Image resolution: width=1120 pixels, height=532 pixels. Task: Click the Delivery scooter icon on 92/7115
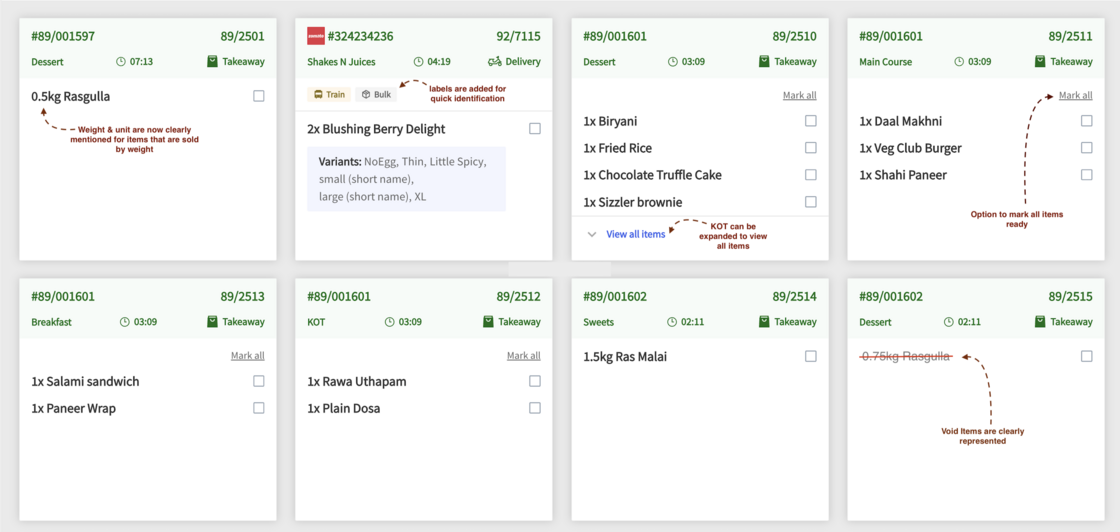(x=494, y=62)
